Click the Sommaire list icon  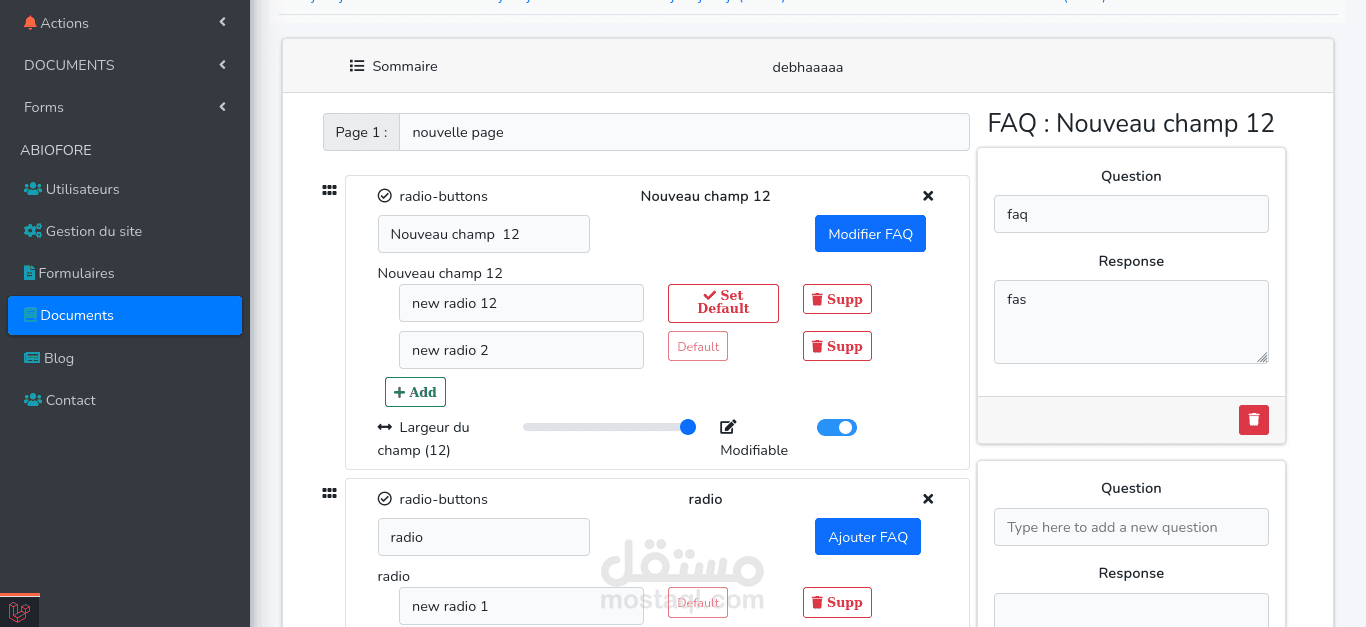(357, 66)
